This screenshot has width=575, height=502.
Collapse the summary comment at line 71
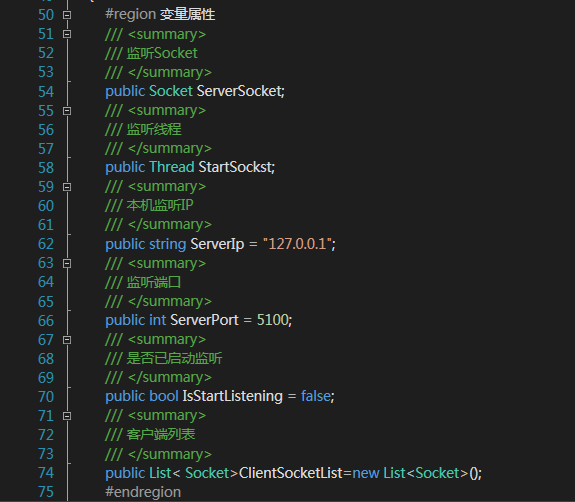(67, 416)
